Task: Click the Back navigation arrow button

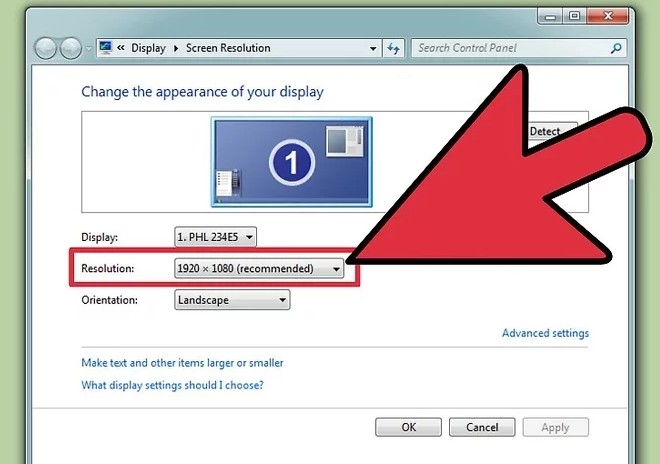Action: 46,48
